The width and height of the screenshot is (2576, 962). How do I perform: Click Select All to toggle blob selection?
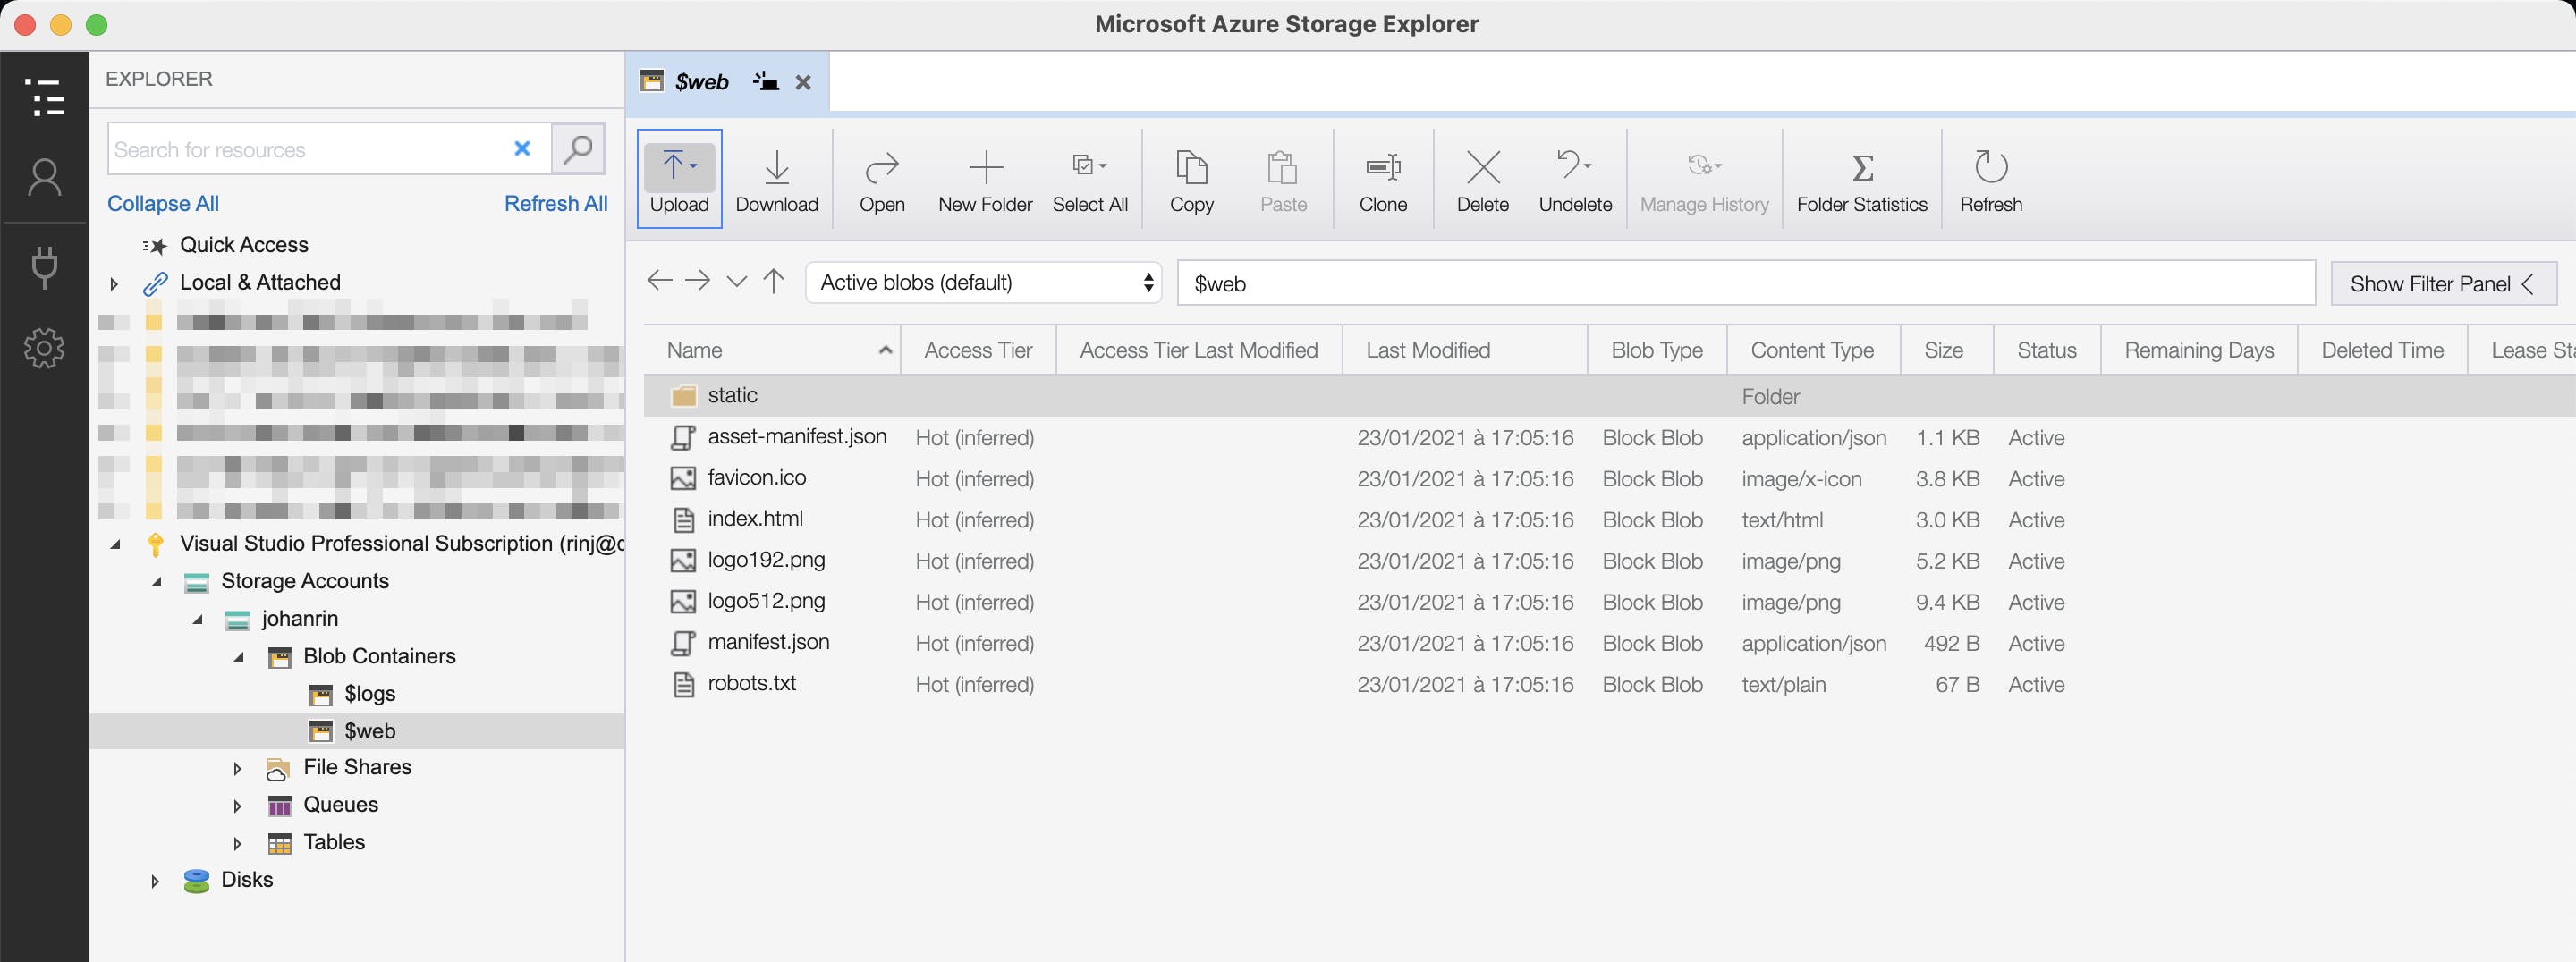[x=1090, y=178]
